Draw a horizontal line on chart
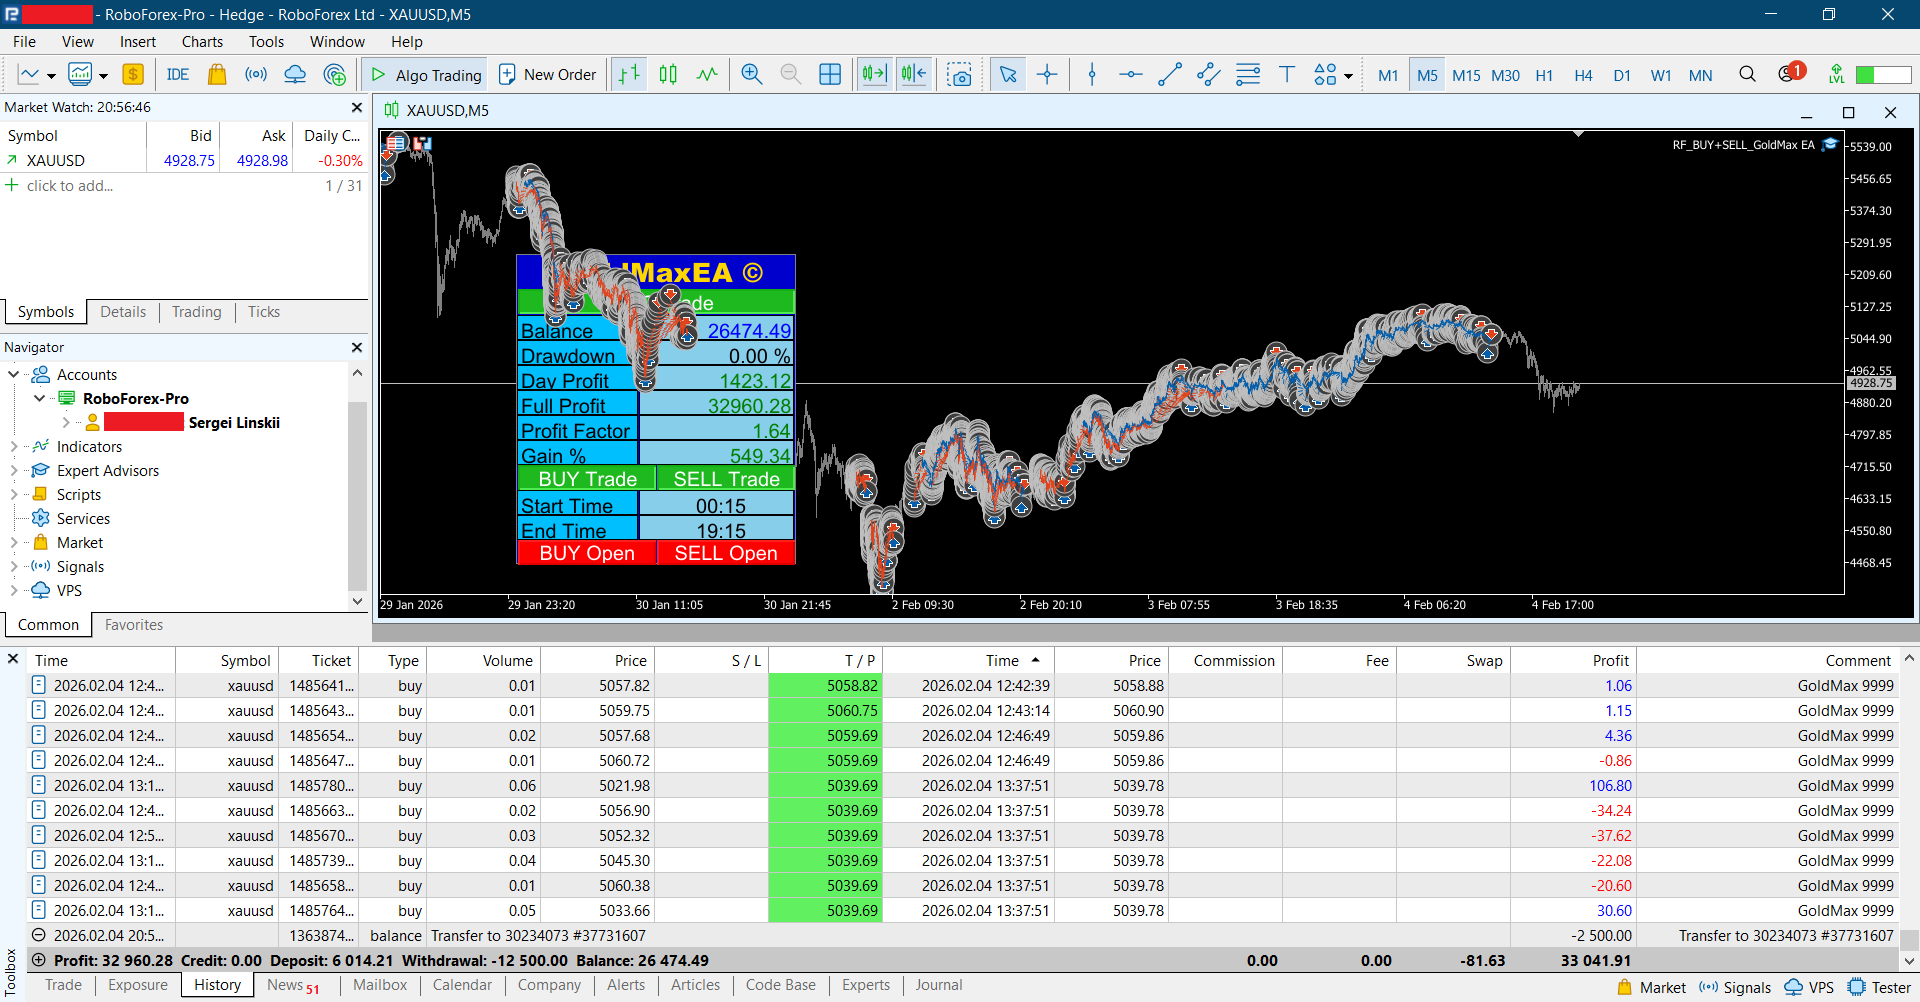This screenshot has height=1002, width=1920. [x=1130, y=75]
